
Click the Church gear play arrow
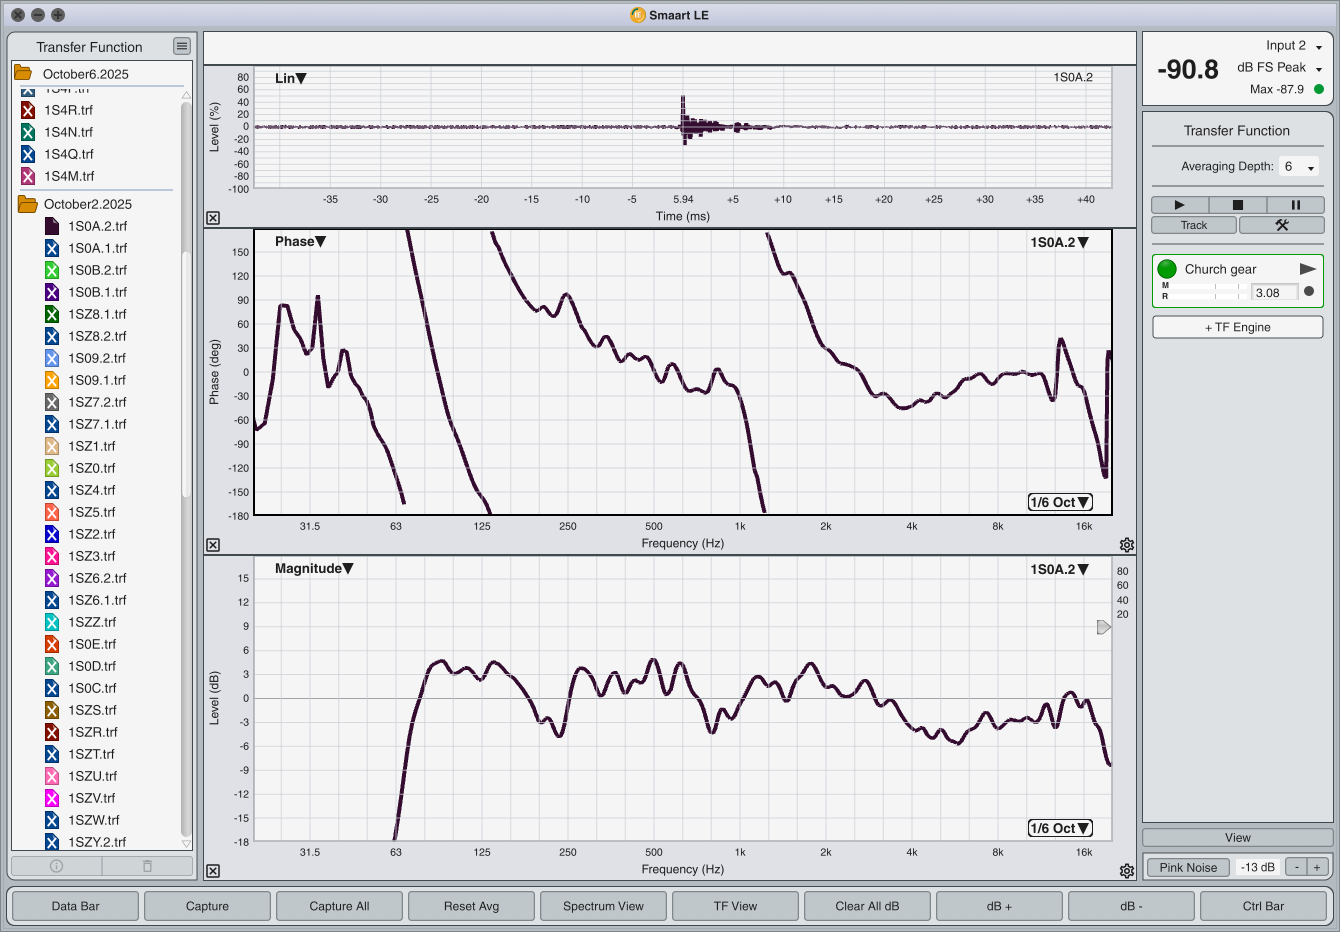click(1307, 269)
